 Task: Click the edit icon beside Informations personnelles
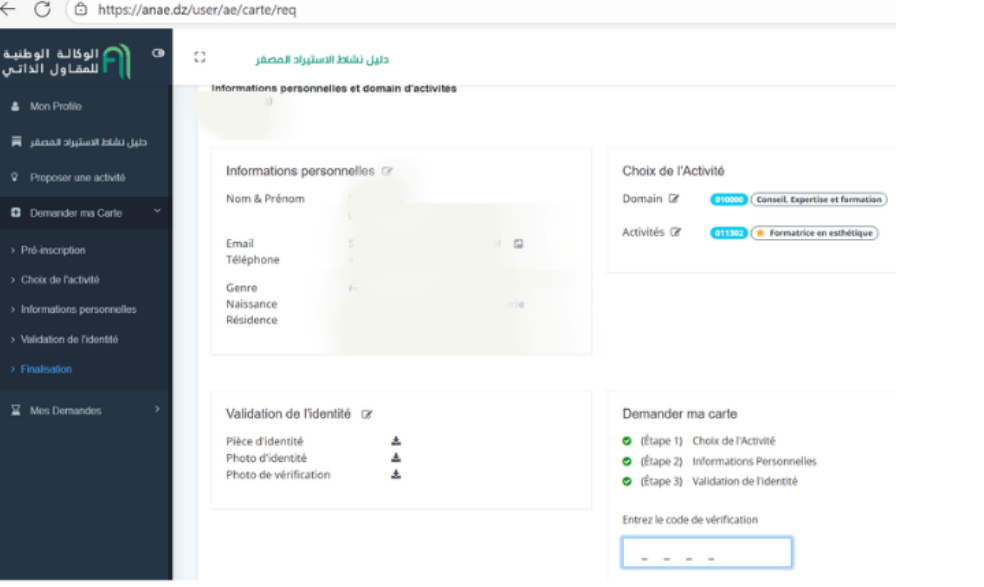(x=387, y=172)
